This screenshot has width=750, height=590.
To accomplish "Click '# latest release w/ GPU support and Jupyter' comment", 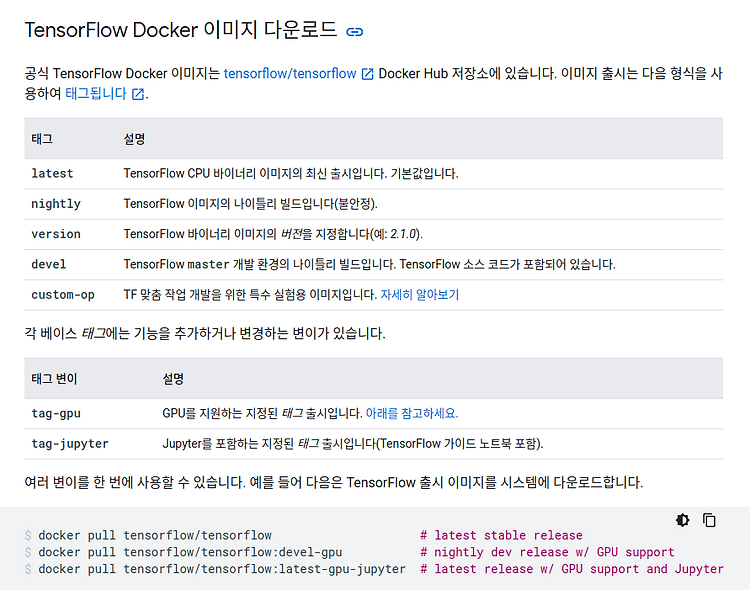I will coord(572,568).
